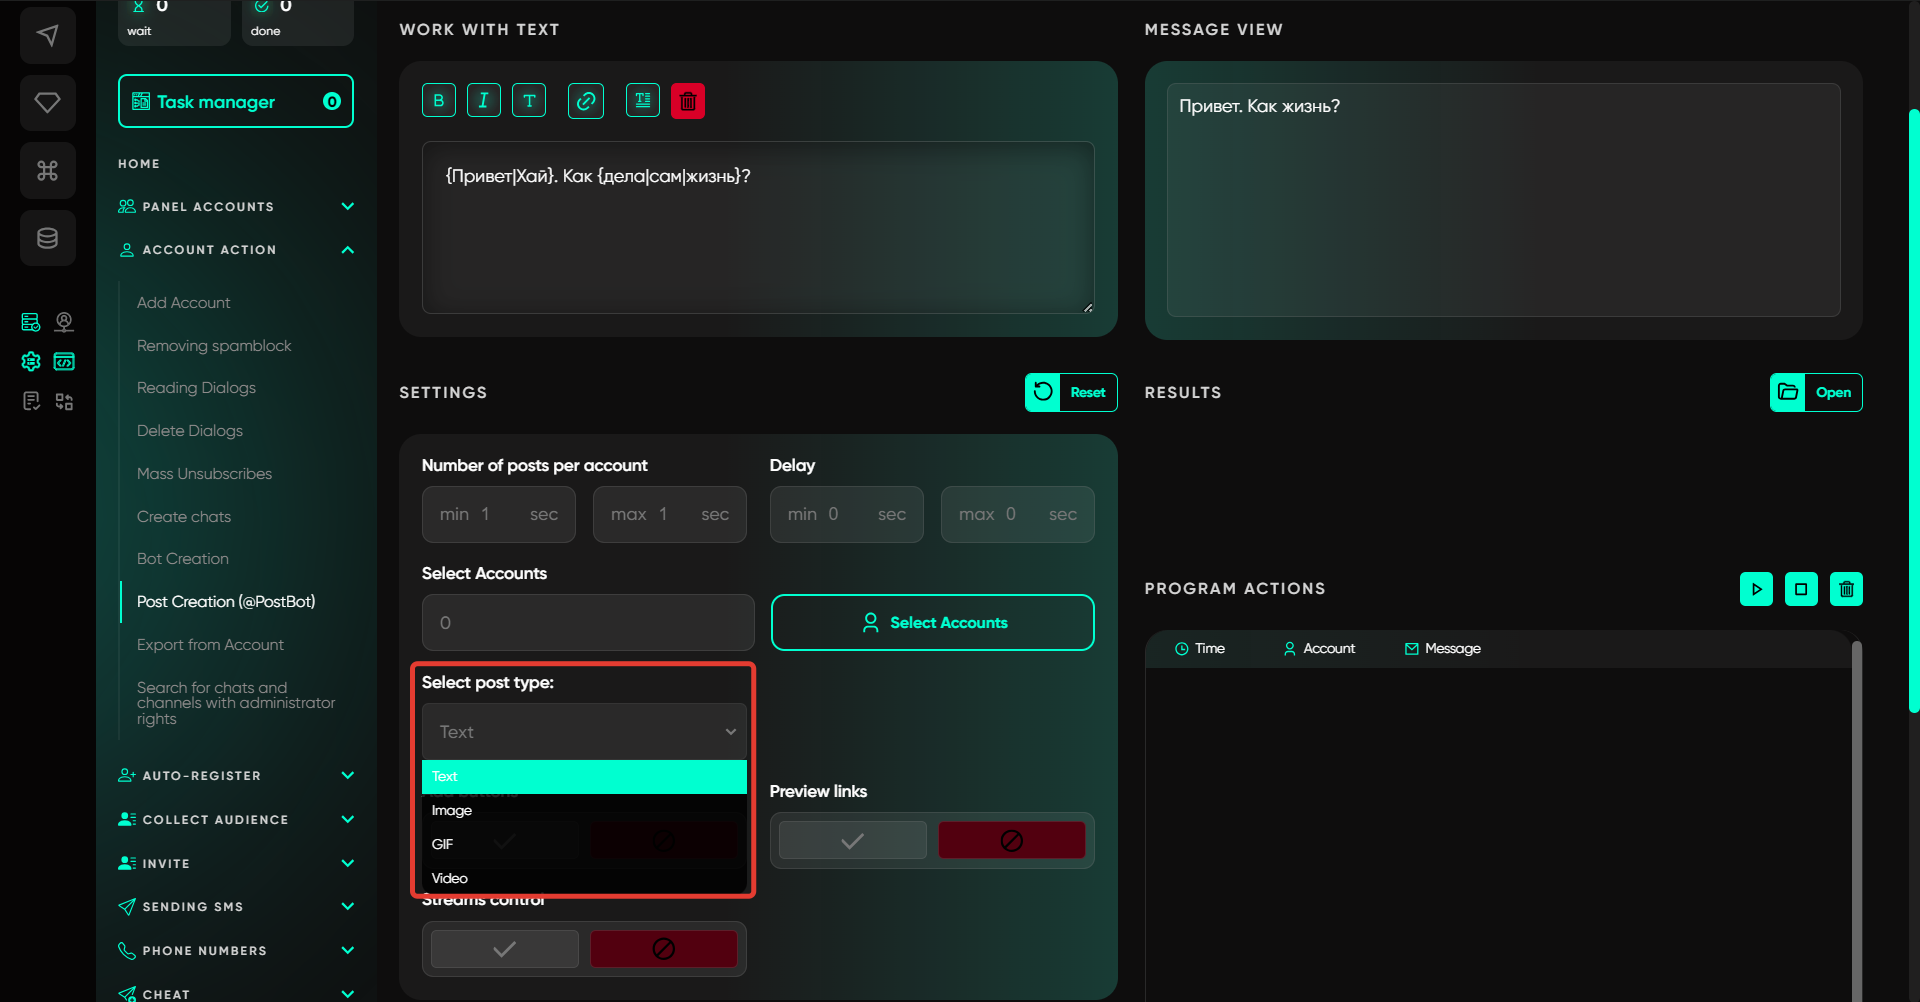Open Removing spamblock menu item
This screenshot has height=1002, width=1920.
(x=214, y=346)
